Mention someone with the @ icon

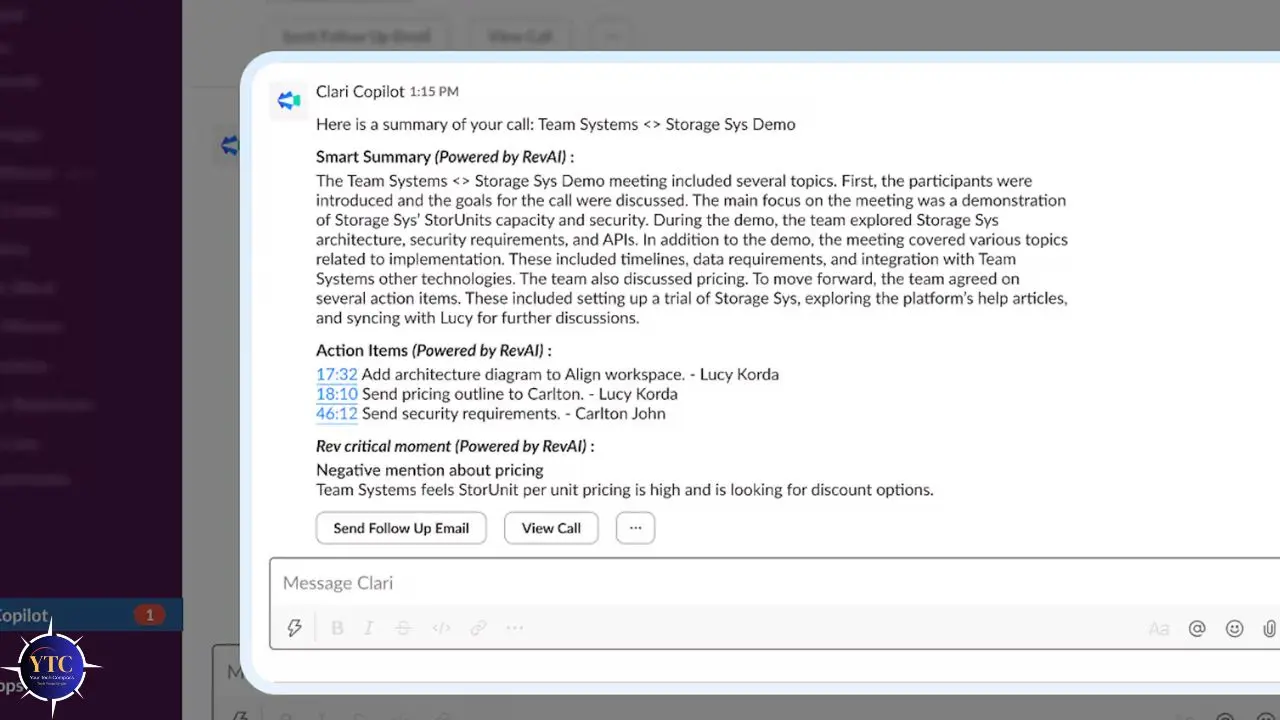1197,629
